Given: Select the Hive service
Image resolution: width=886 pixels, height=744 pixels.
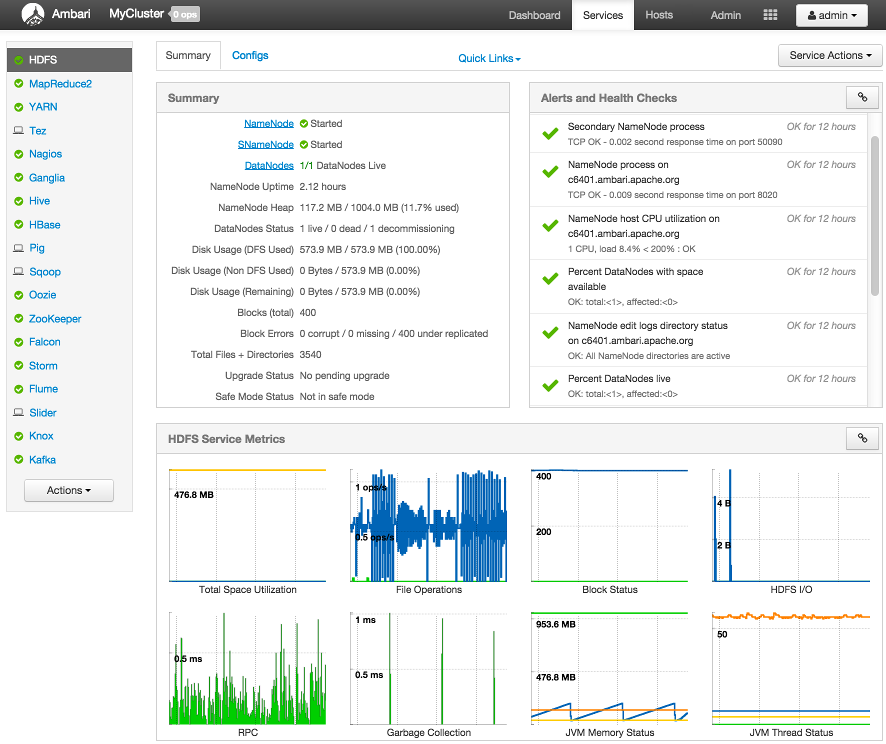Looking at the screenshot, I should (x=40, y=201).
